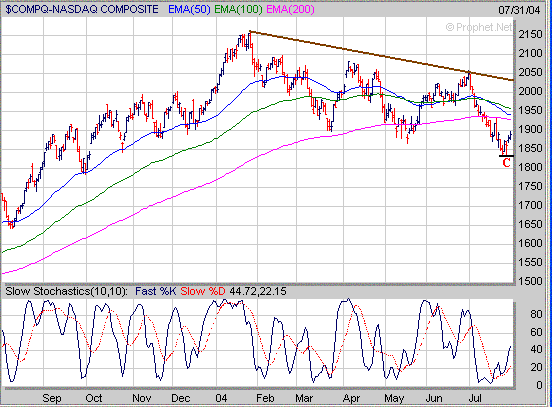This screenshot has width=552, height=407.
Task: Click the stochastics value 44.72,22.15
Action: 258,292
